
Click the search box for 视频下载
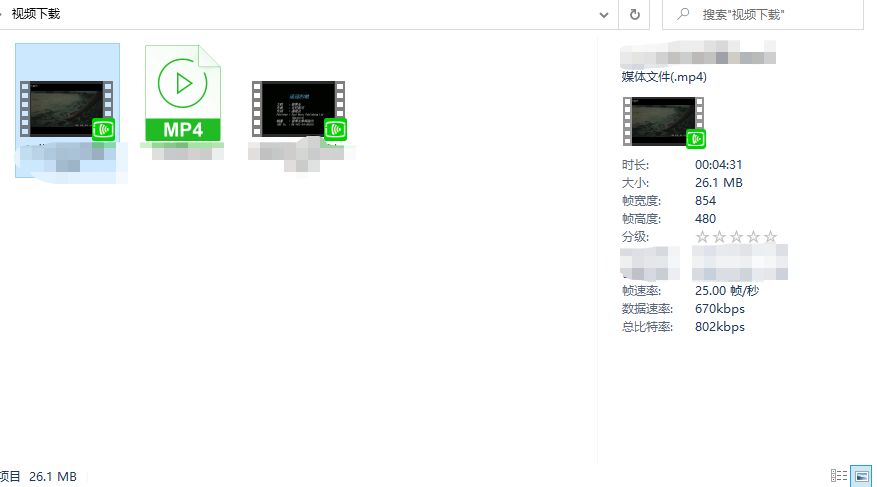click(763, 15)
